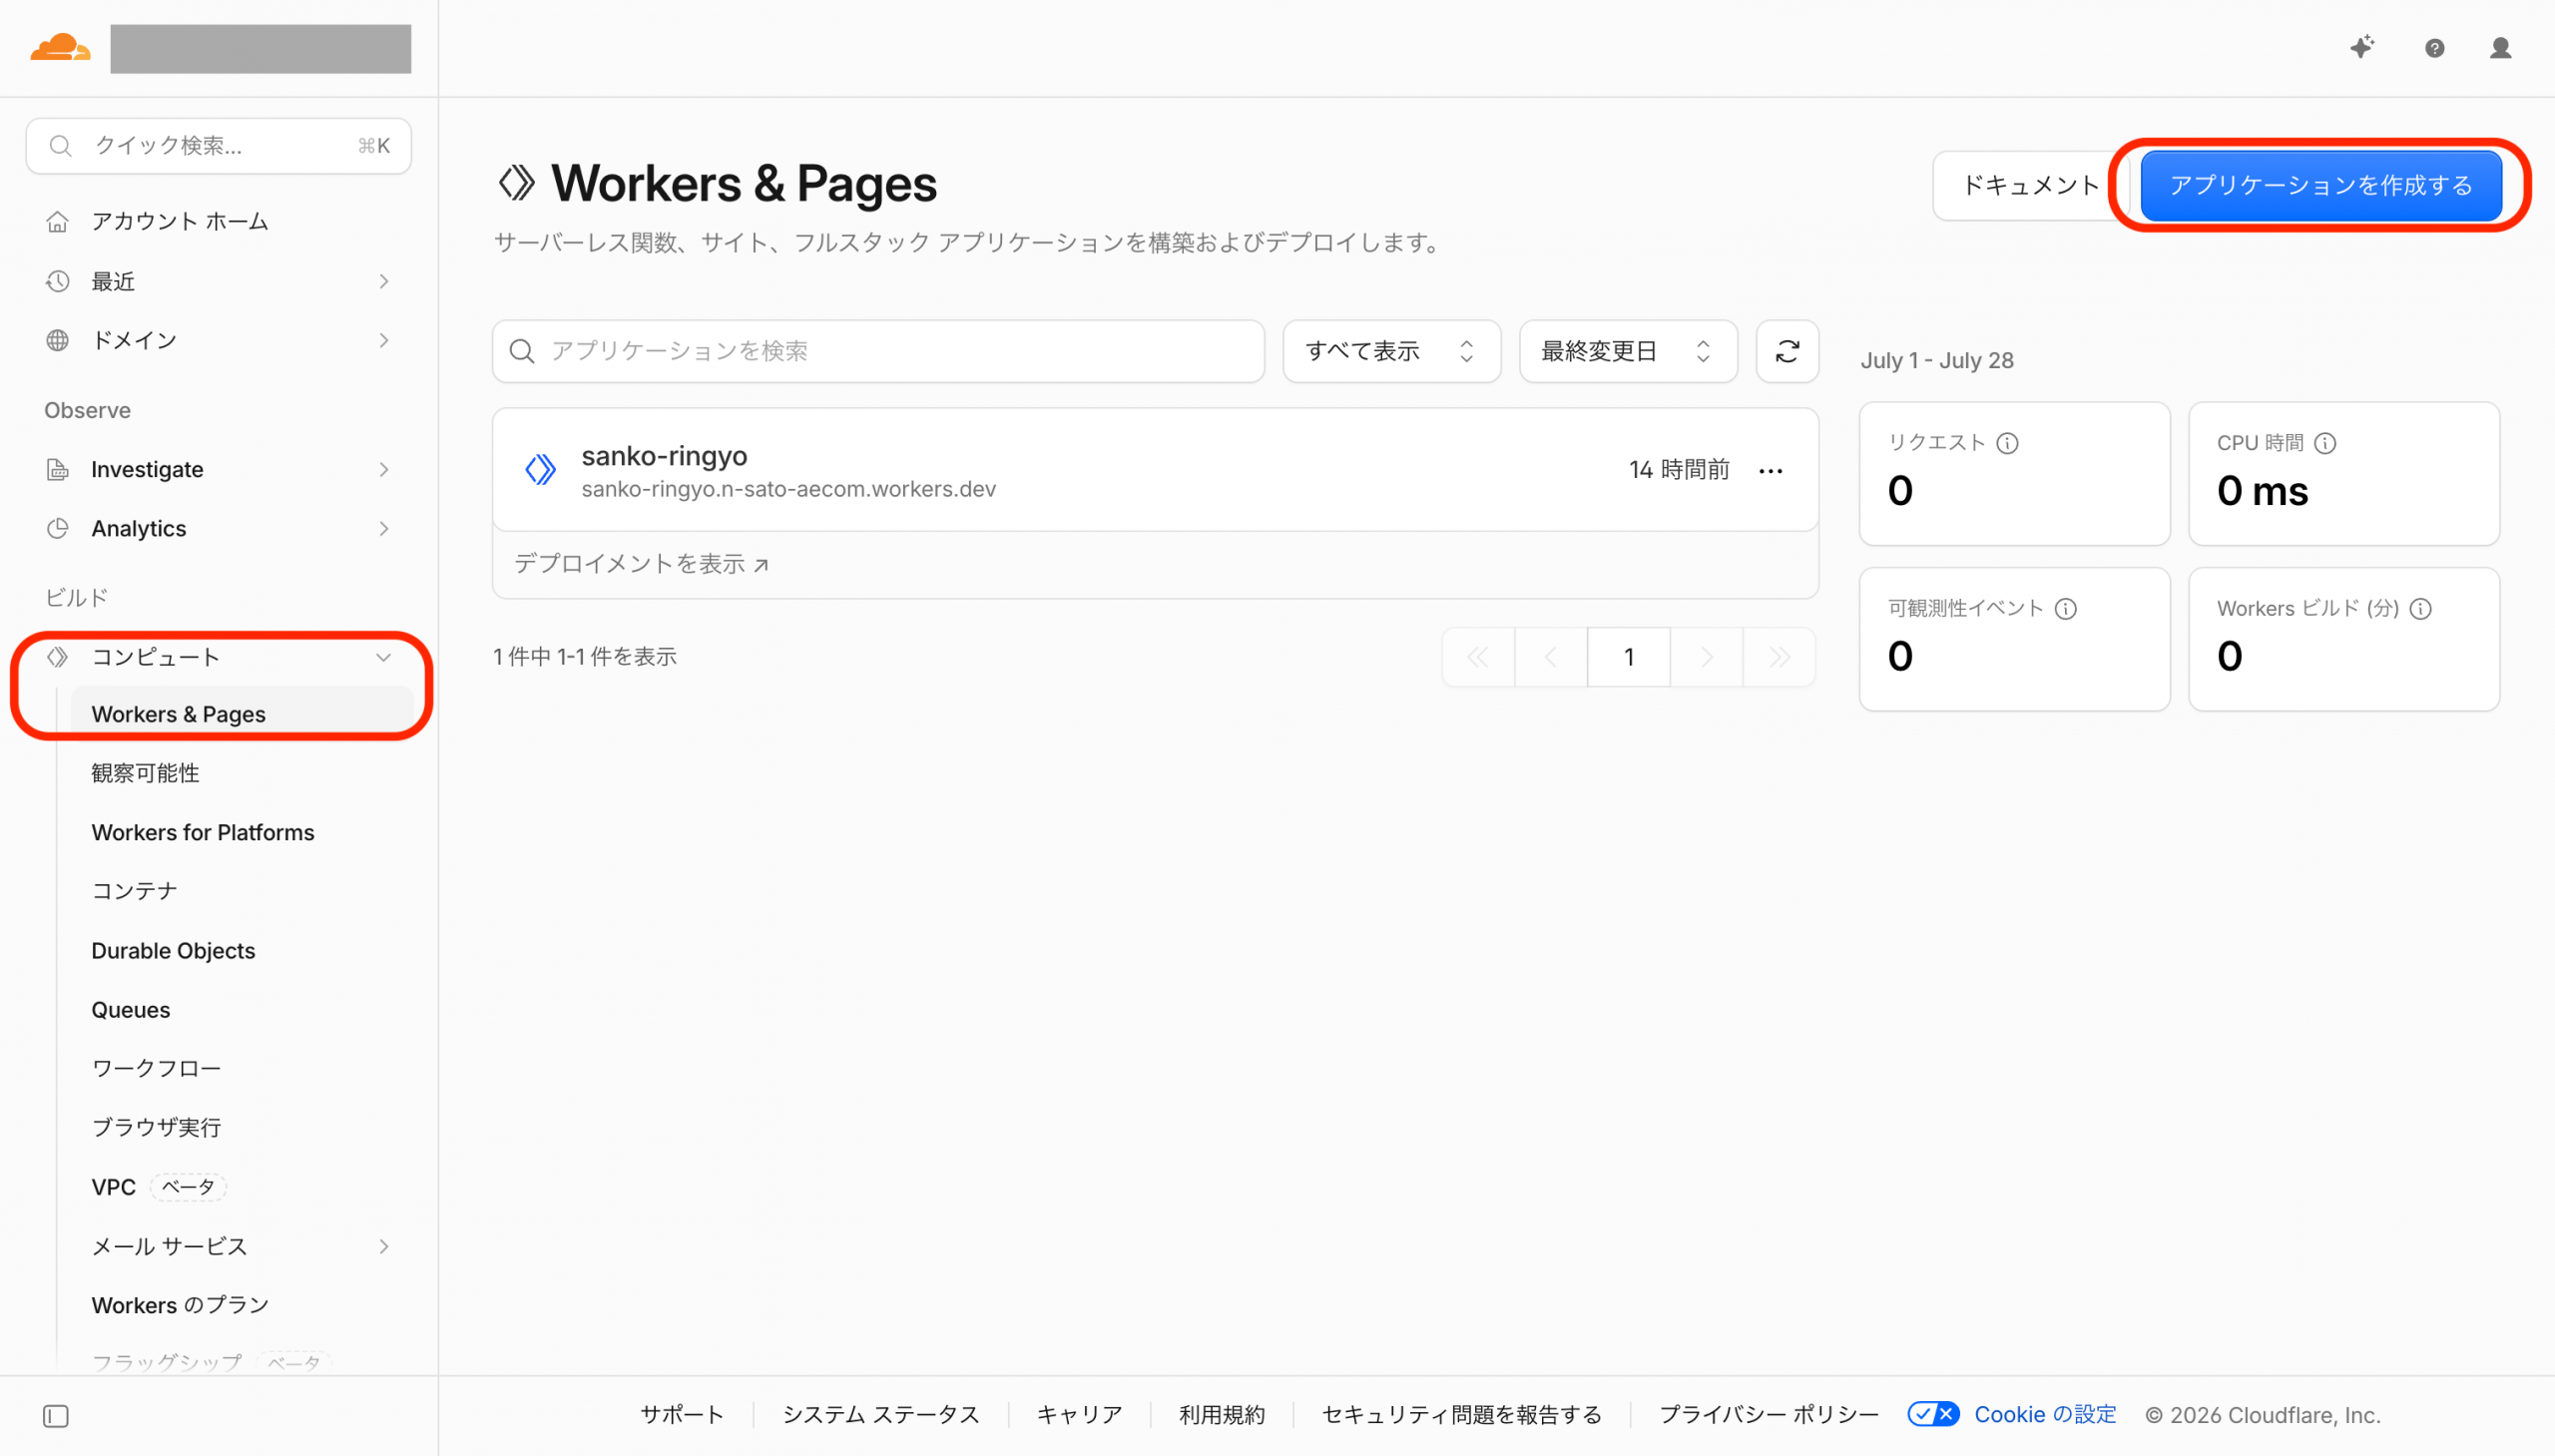This screenshot has width=2555, height=1456.
Task: Click the Workers & Pages heading icon
Action: (x=516, y=183)
